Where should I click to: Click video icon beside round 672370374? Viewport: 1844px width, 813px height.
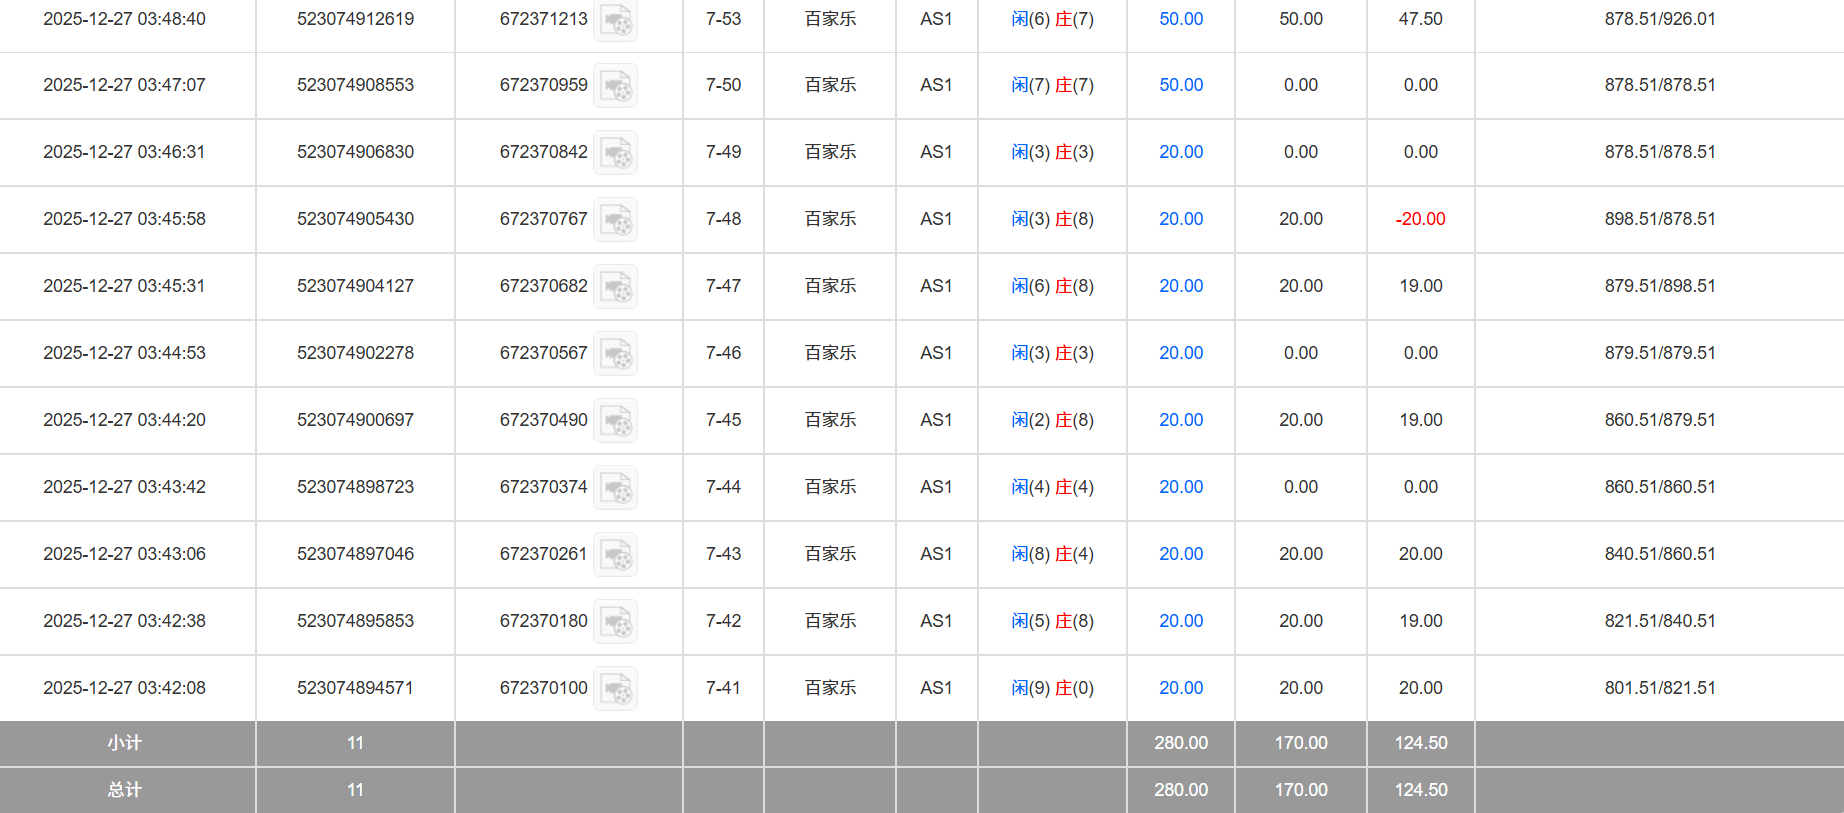[615, 488]
